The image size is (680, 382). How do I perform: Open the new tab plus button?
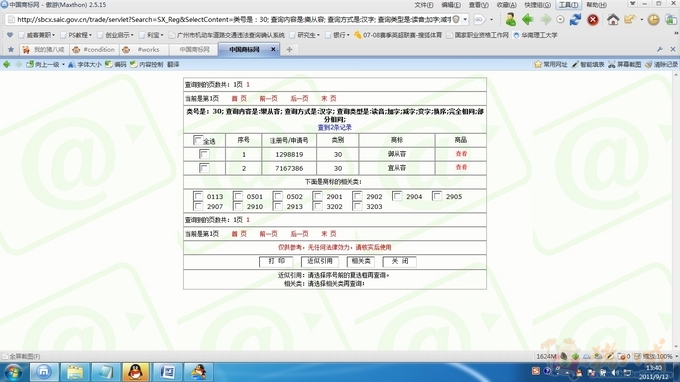pyautogui.click(x=289, y=49)
